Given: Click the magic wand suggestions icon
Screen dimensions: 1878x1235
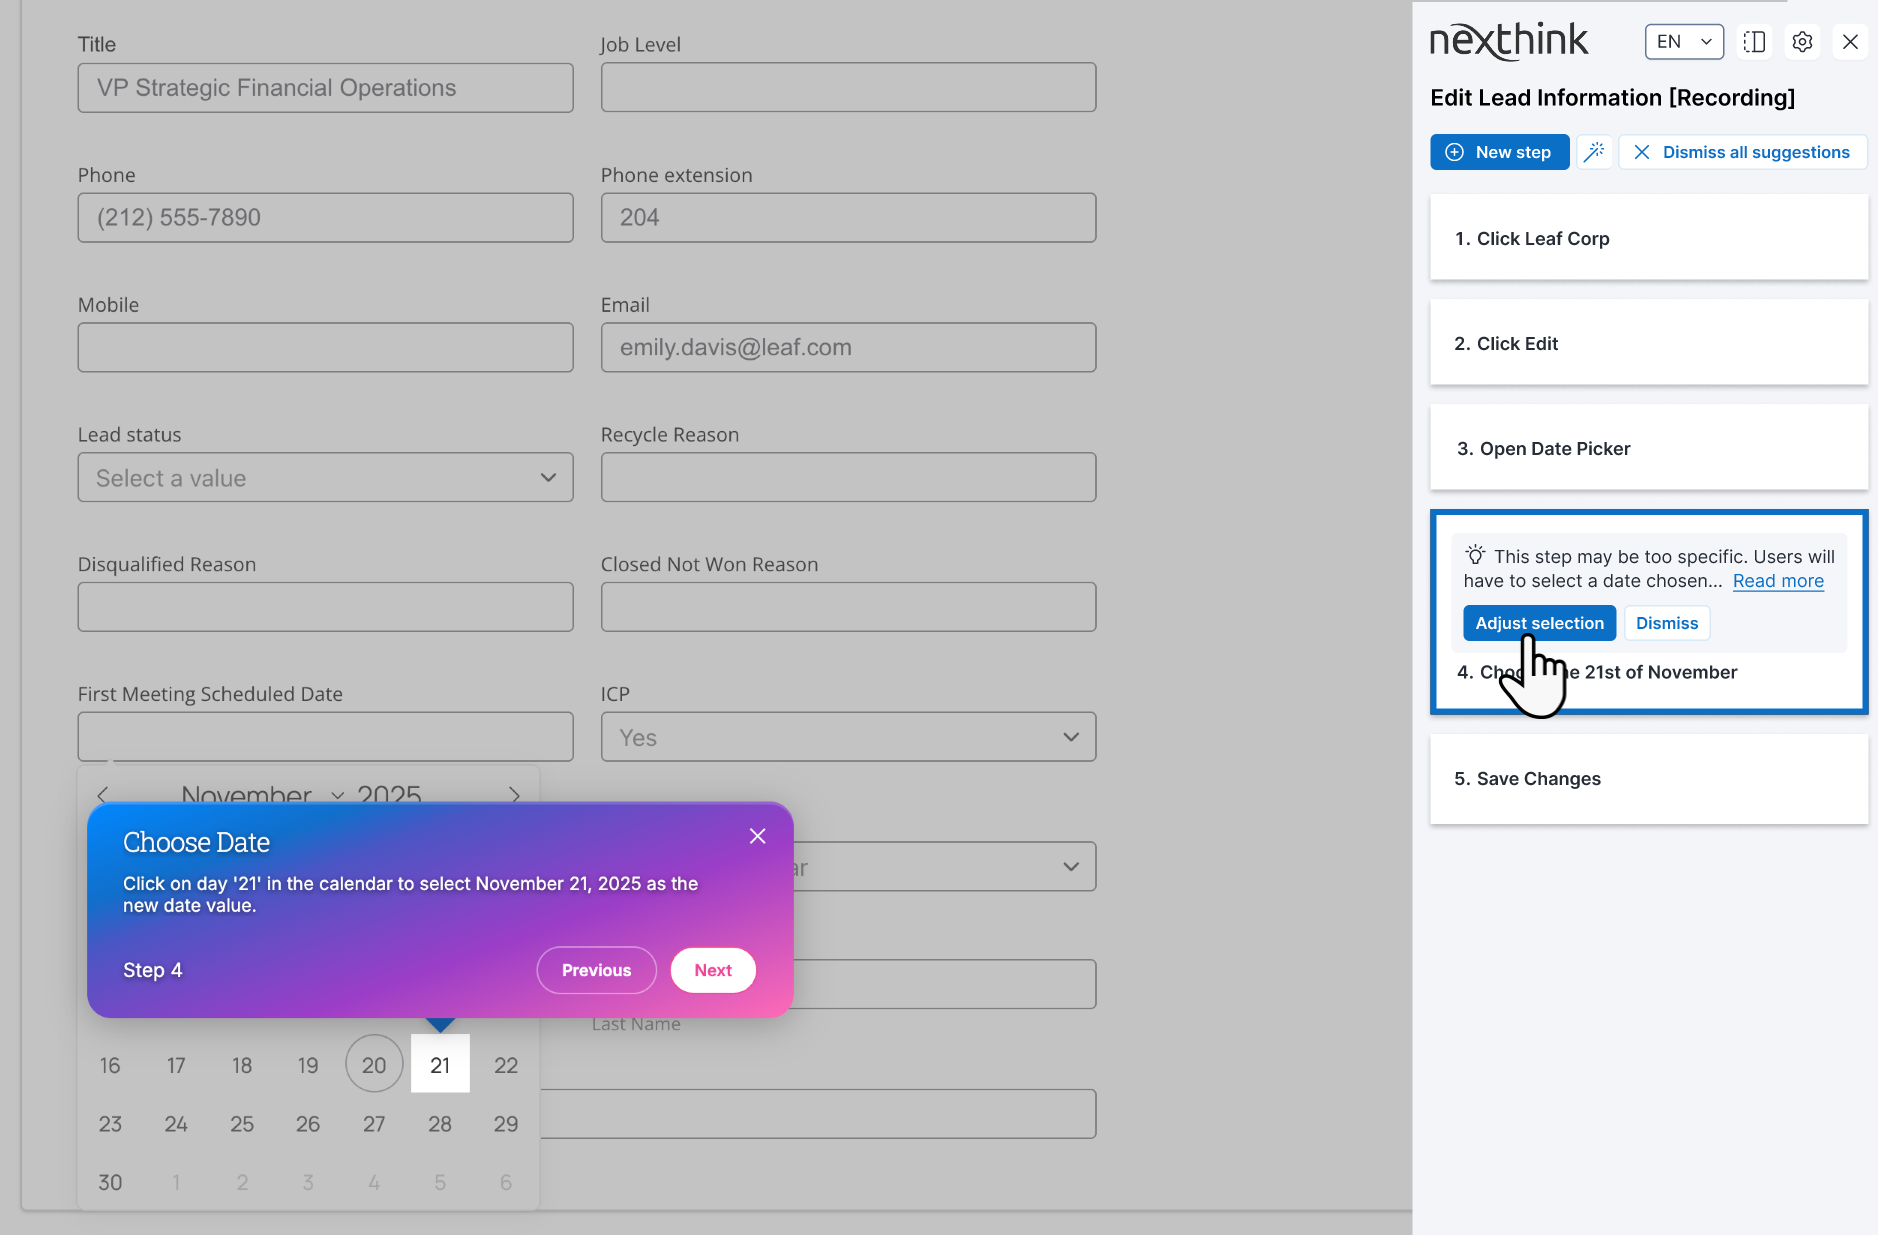Looking at the screenshot, I should pyautogui.click(x=1594, y=152).
